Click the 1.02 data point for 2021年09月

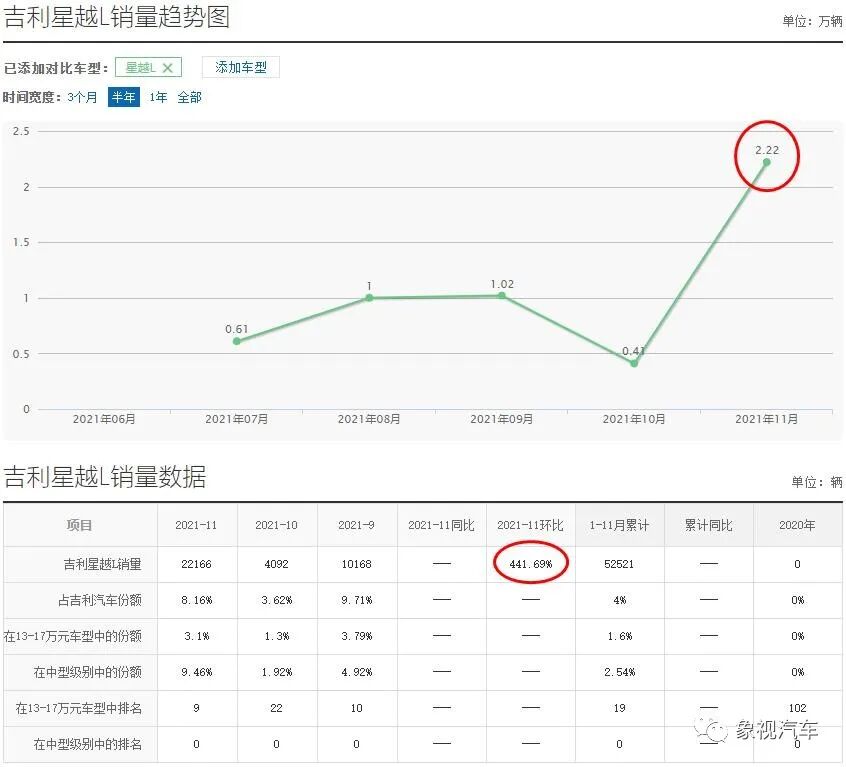tap(502, 296)
